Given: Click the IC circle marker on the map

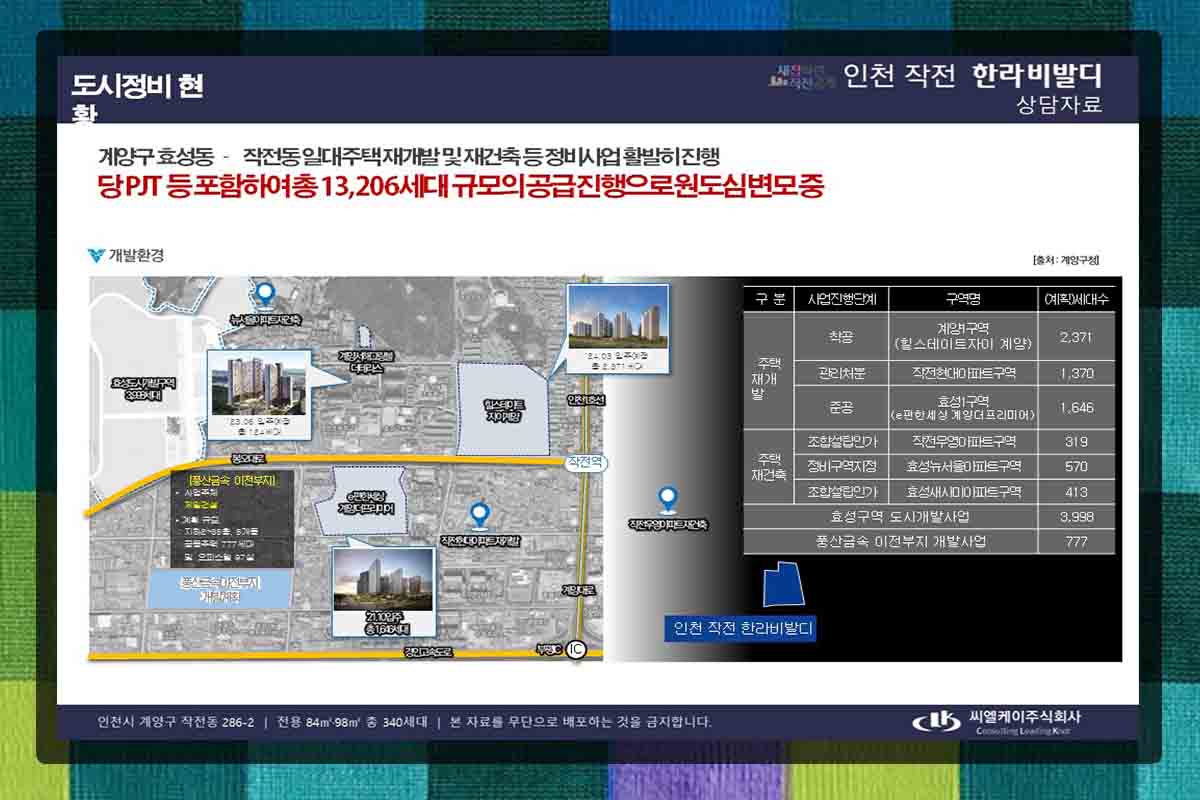Looking at the screenshot, I should 575,648.
